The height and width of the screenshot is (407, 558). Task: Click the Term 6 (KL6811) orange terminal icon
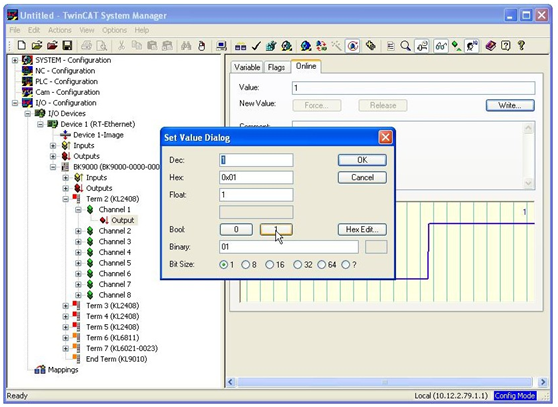tap(76, 338)
